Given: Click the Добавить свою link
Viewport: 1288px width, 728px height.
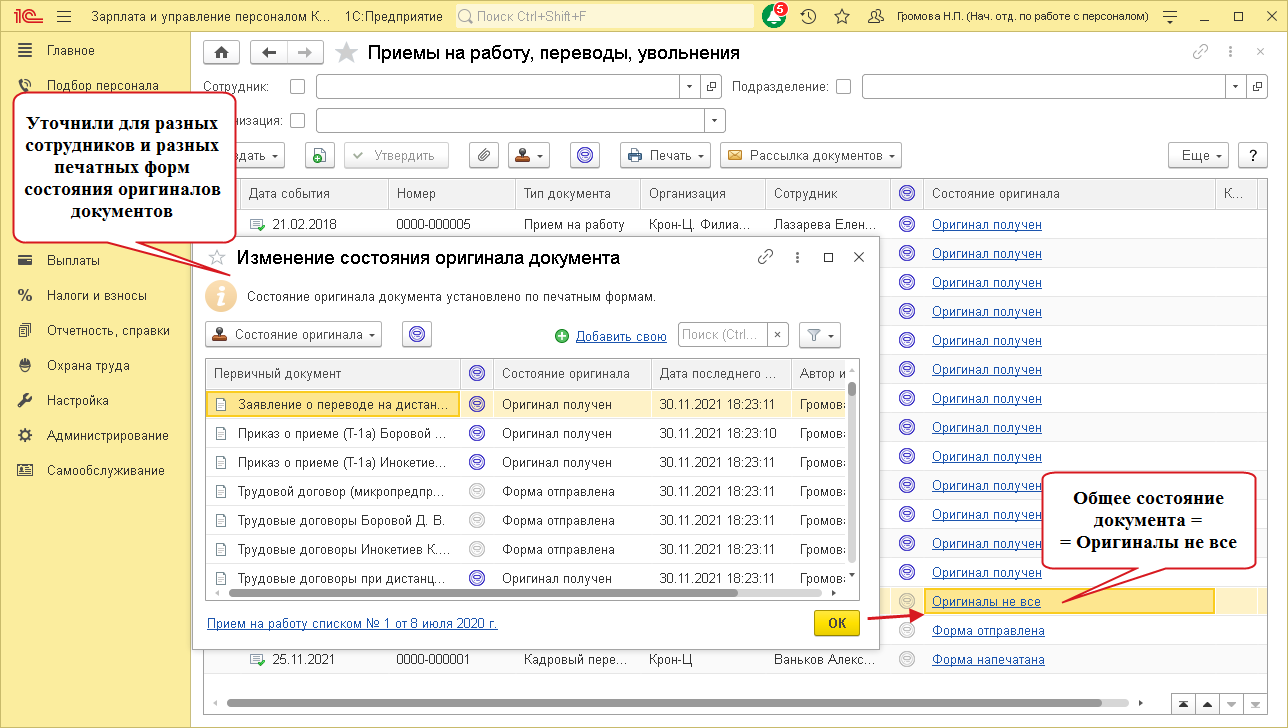Looking at the screenshot, I should [620, 336].
